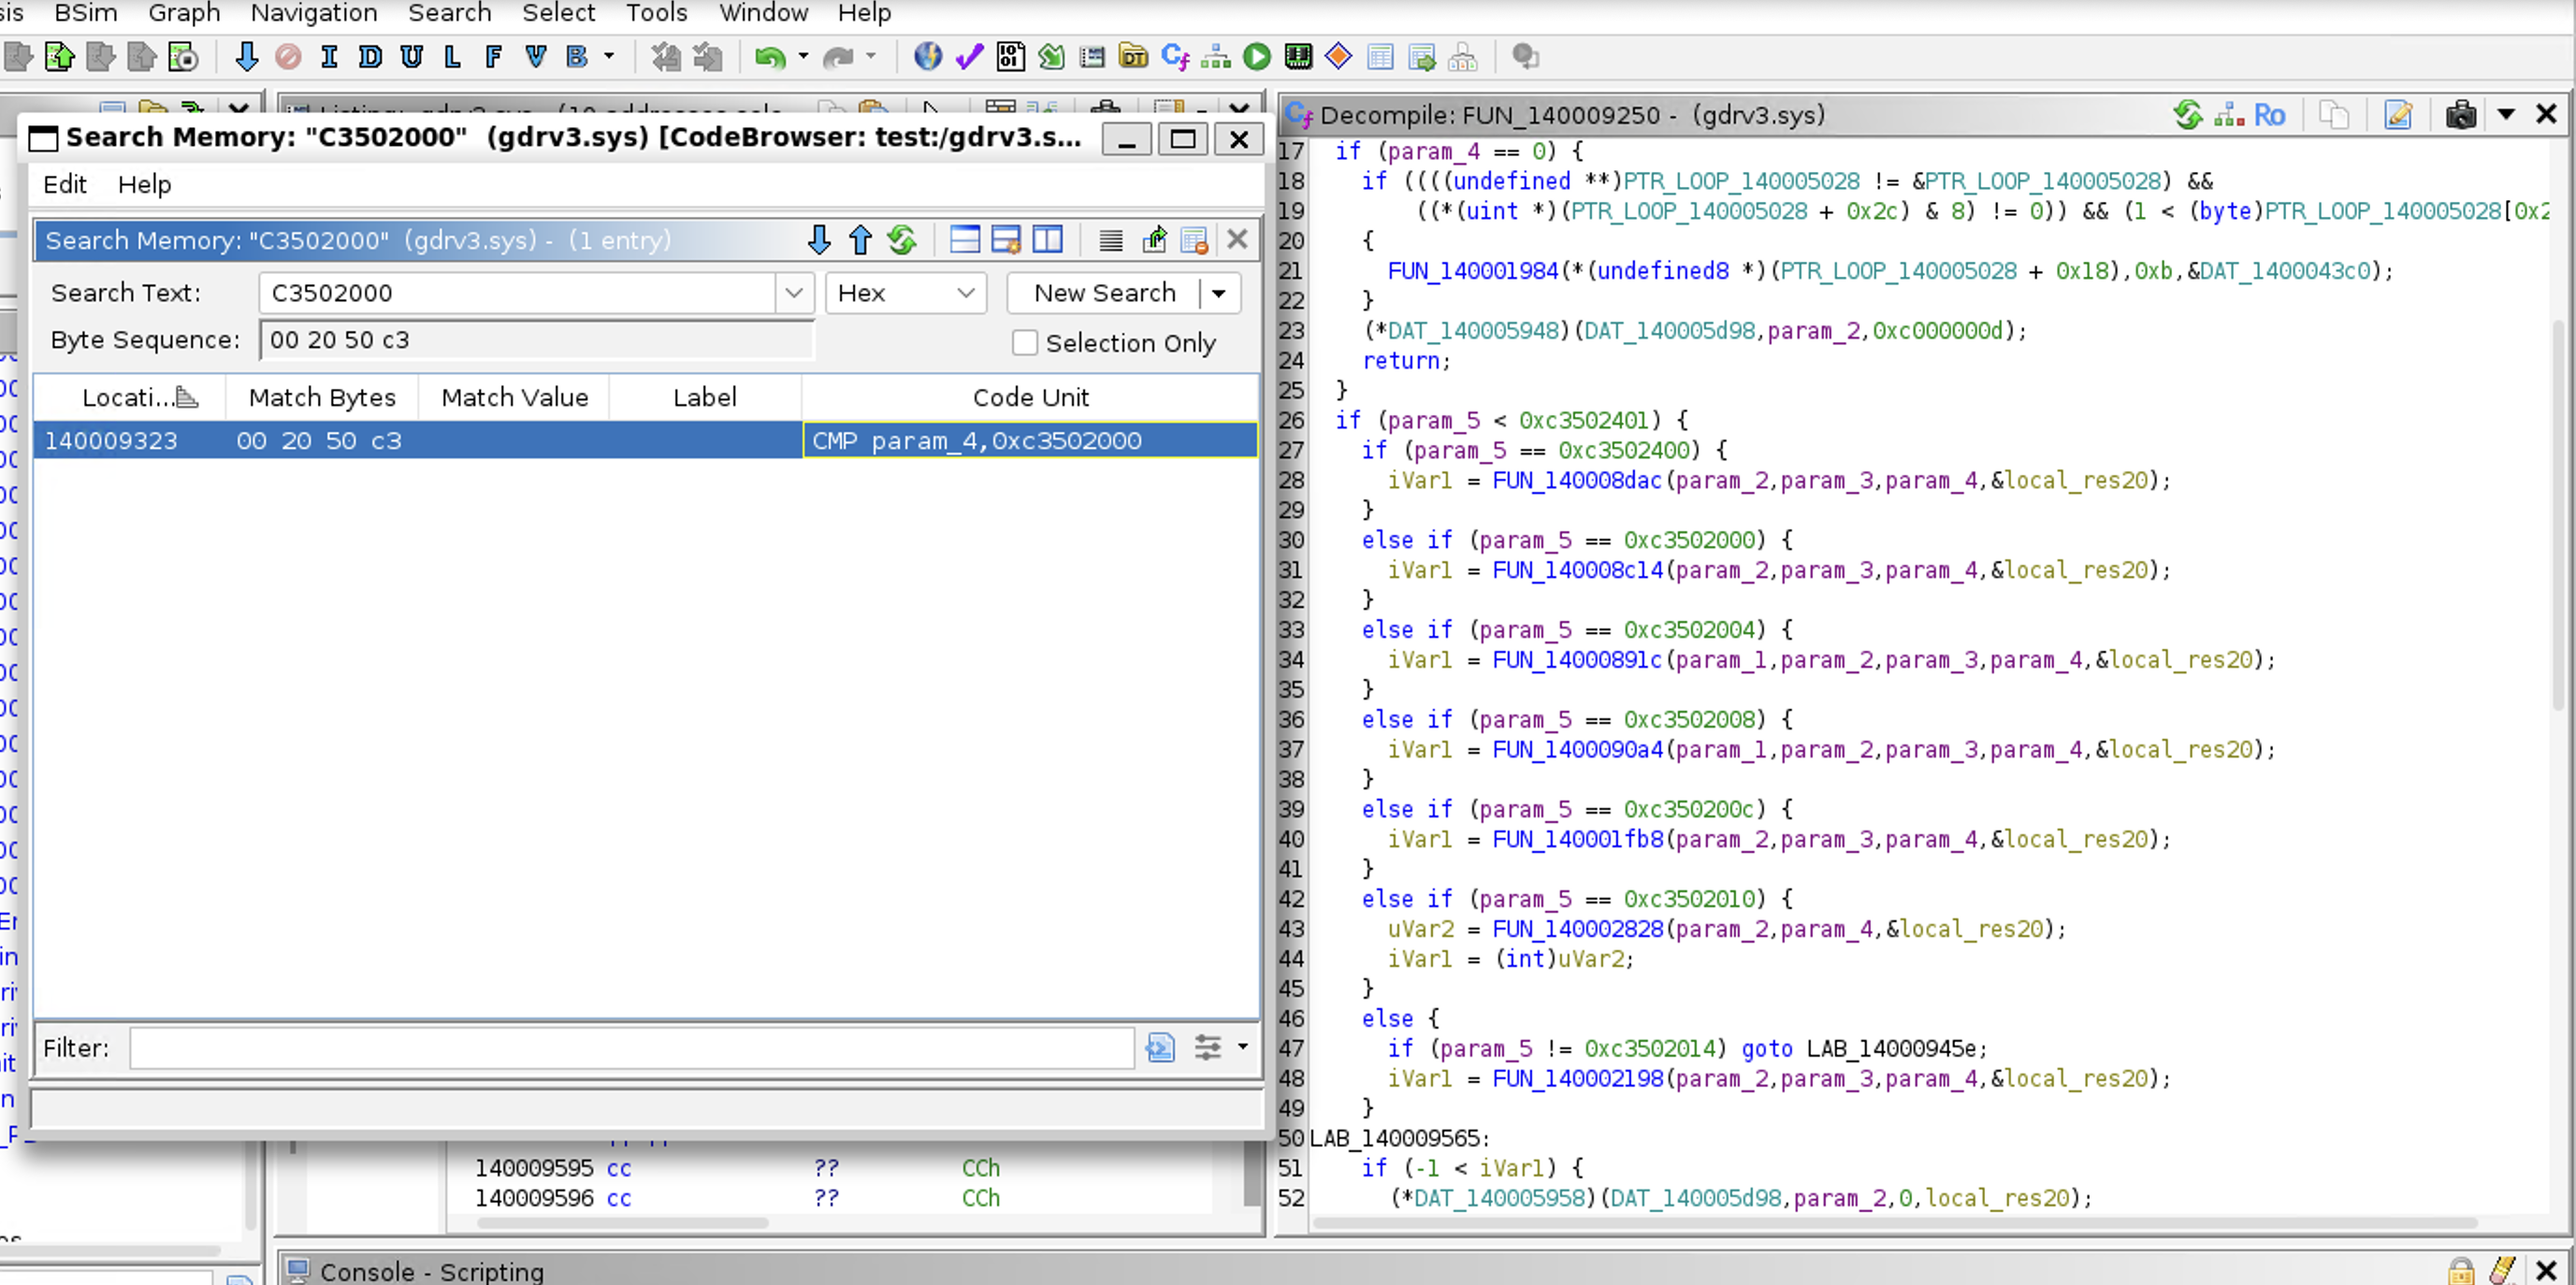The width and height of the screenshot is (2576, 1285).
Task: Go to next search result with down arrow
Action: [819, 240]
